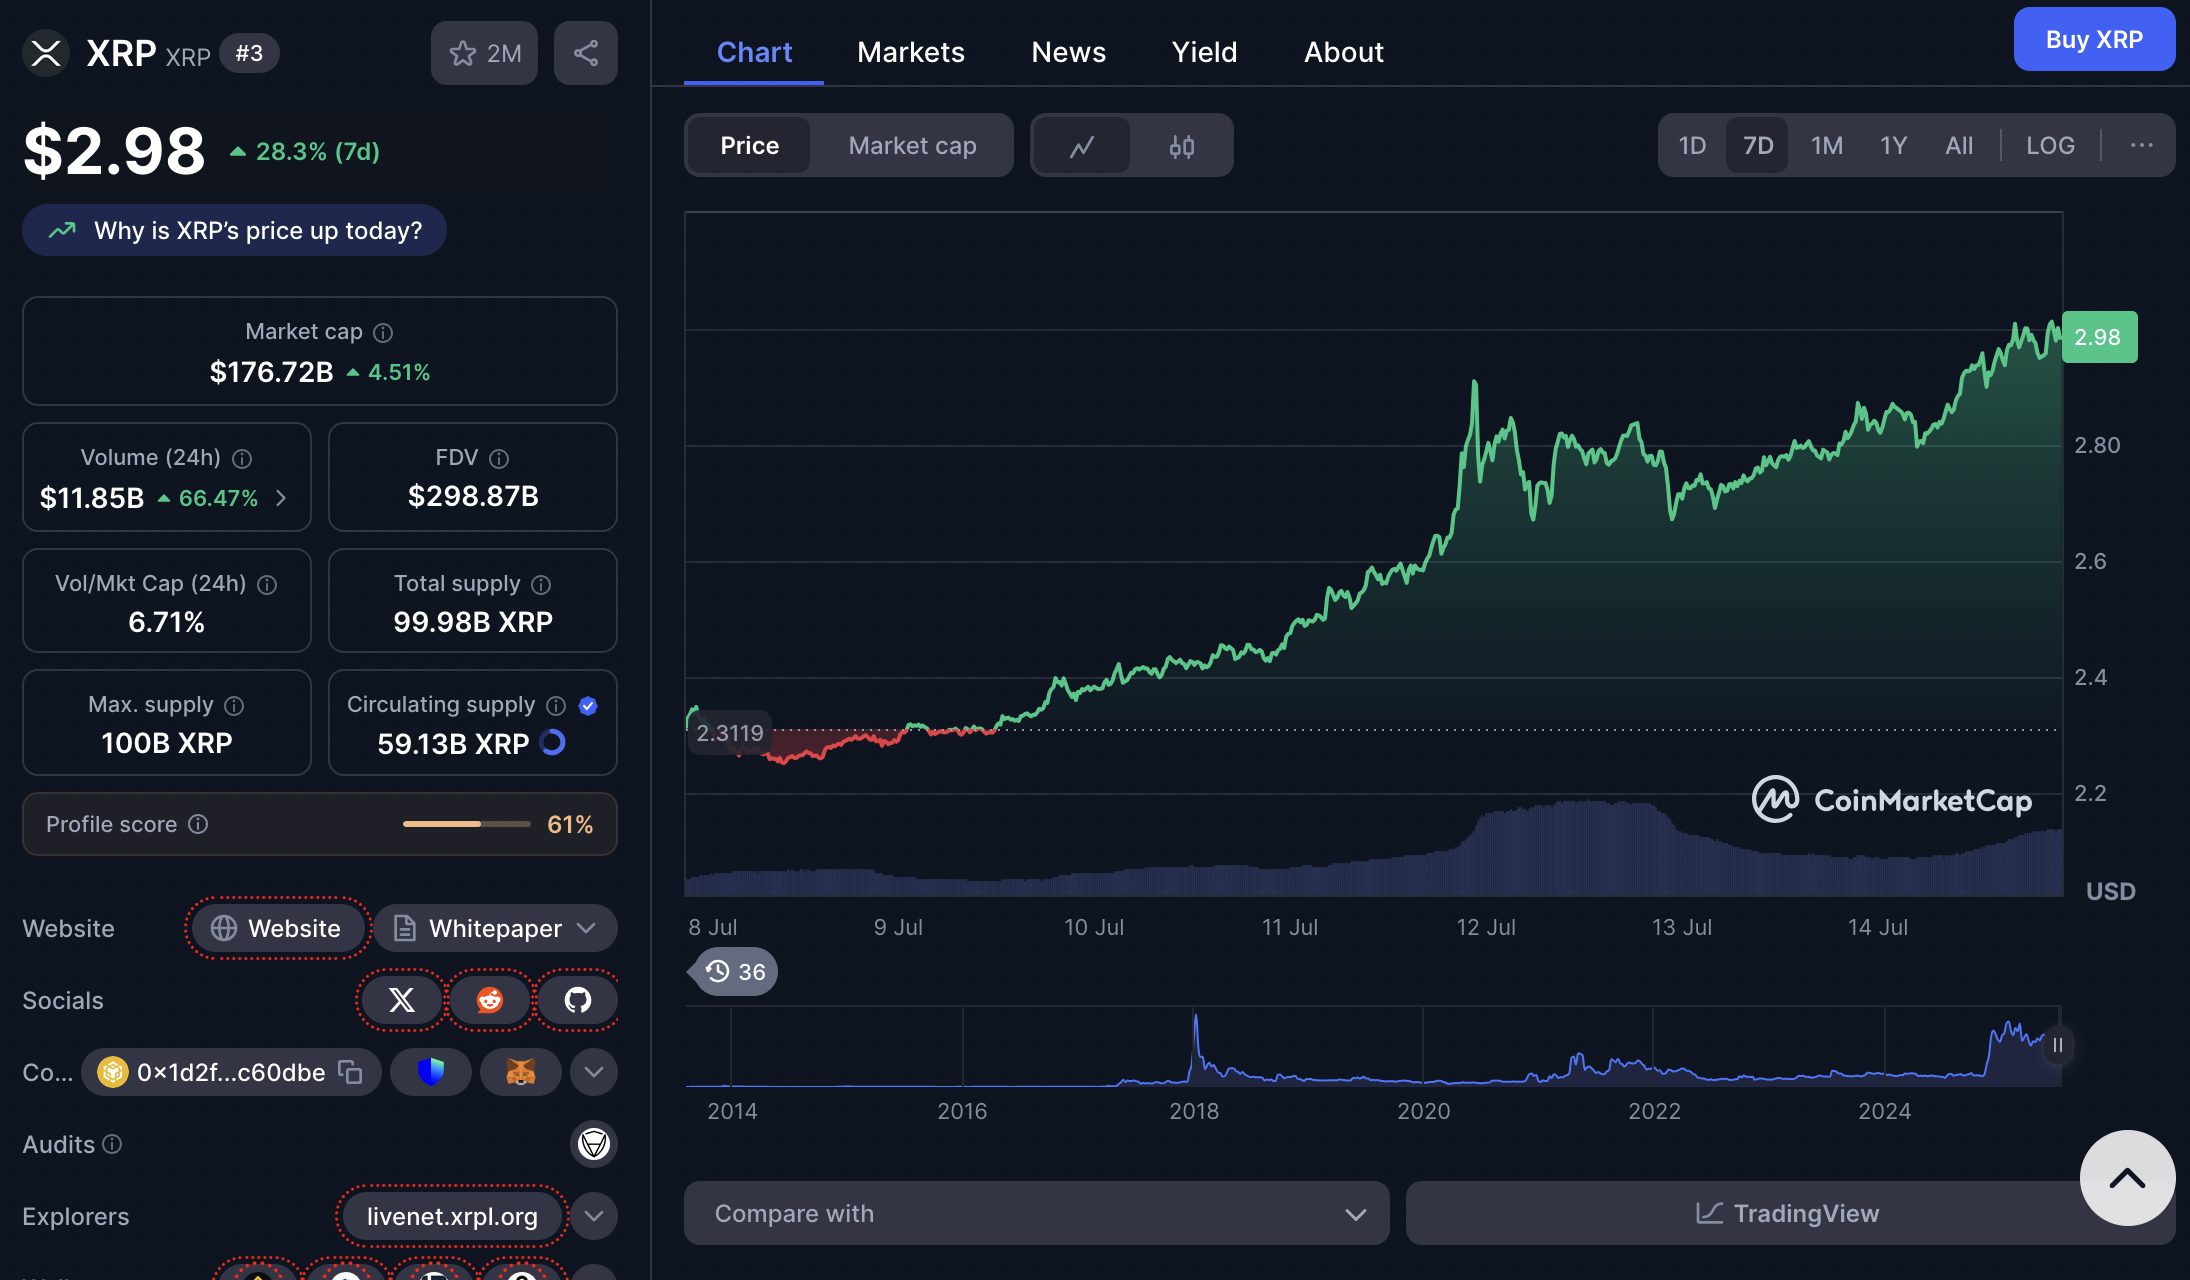Add token to MetaMask fox icon

520,1072
